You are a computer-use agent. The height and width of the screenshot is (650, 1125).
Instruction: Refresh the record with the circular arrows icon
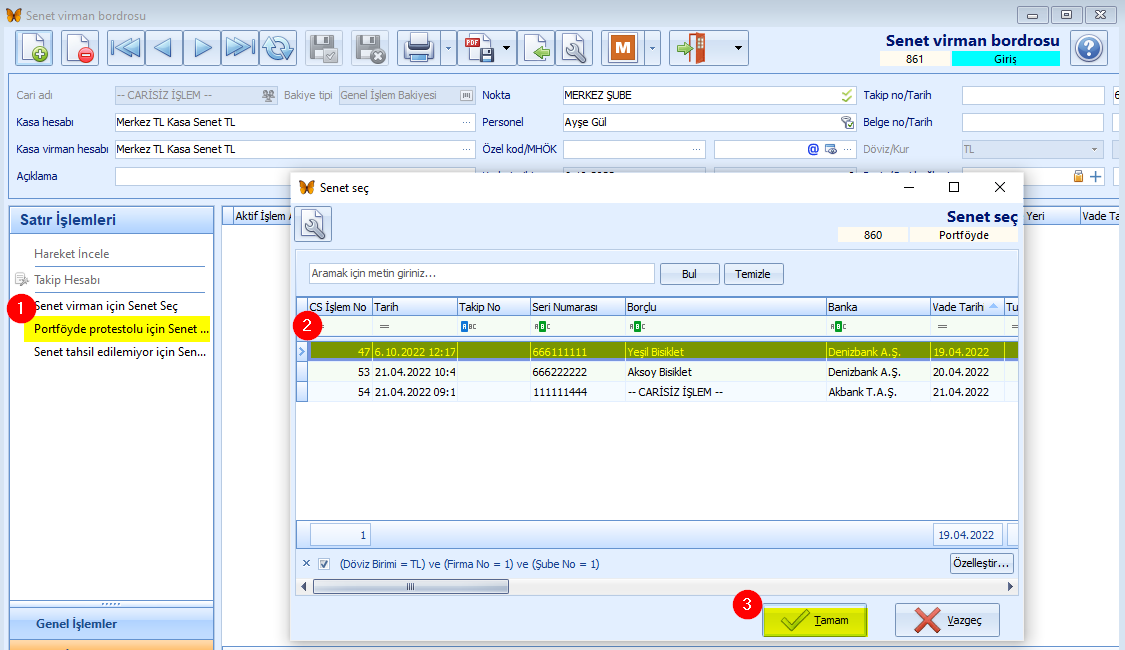tap(278, 48)
